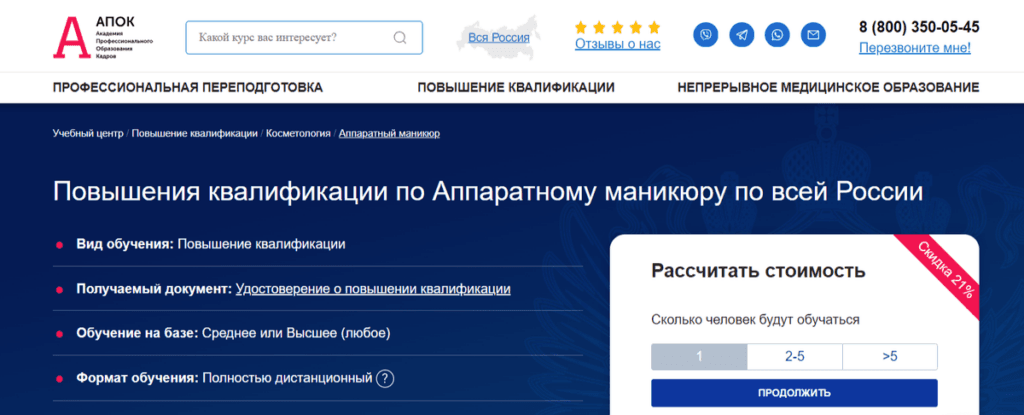Open the Telegram contact icon

pyautogui.click(x=741, y=36)
